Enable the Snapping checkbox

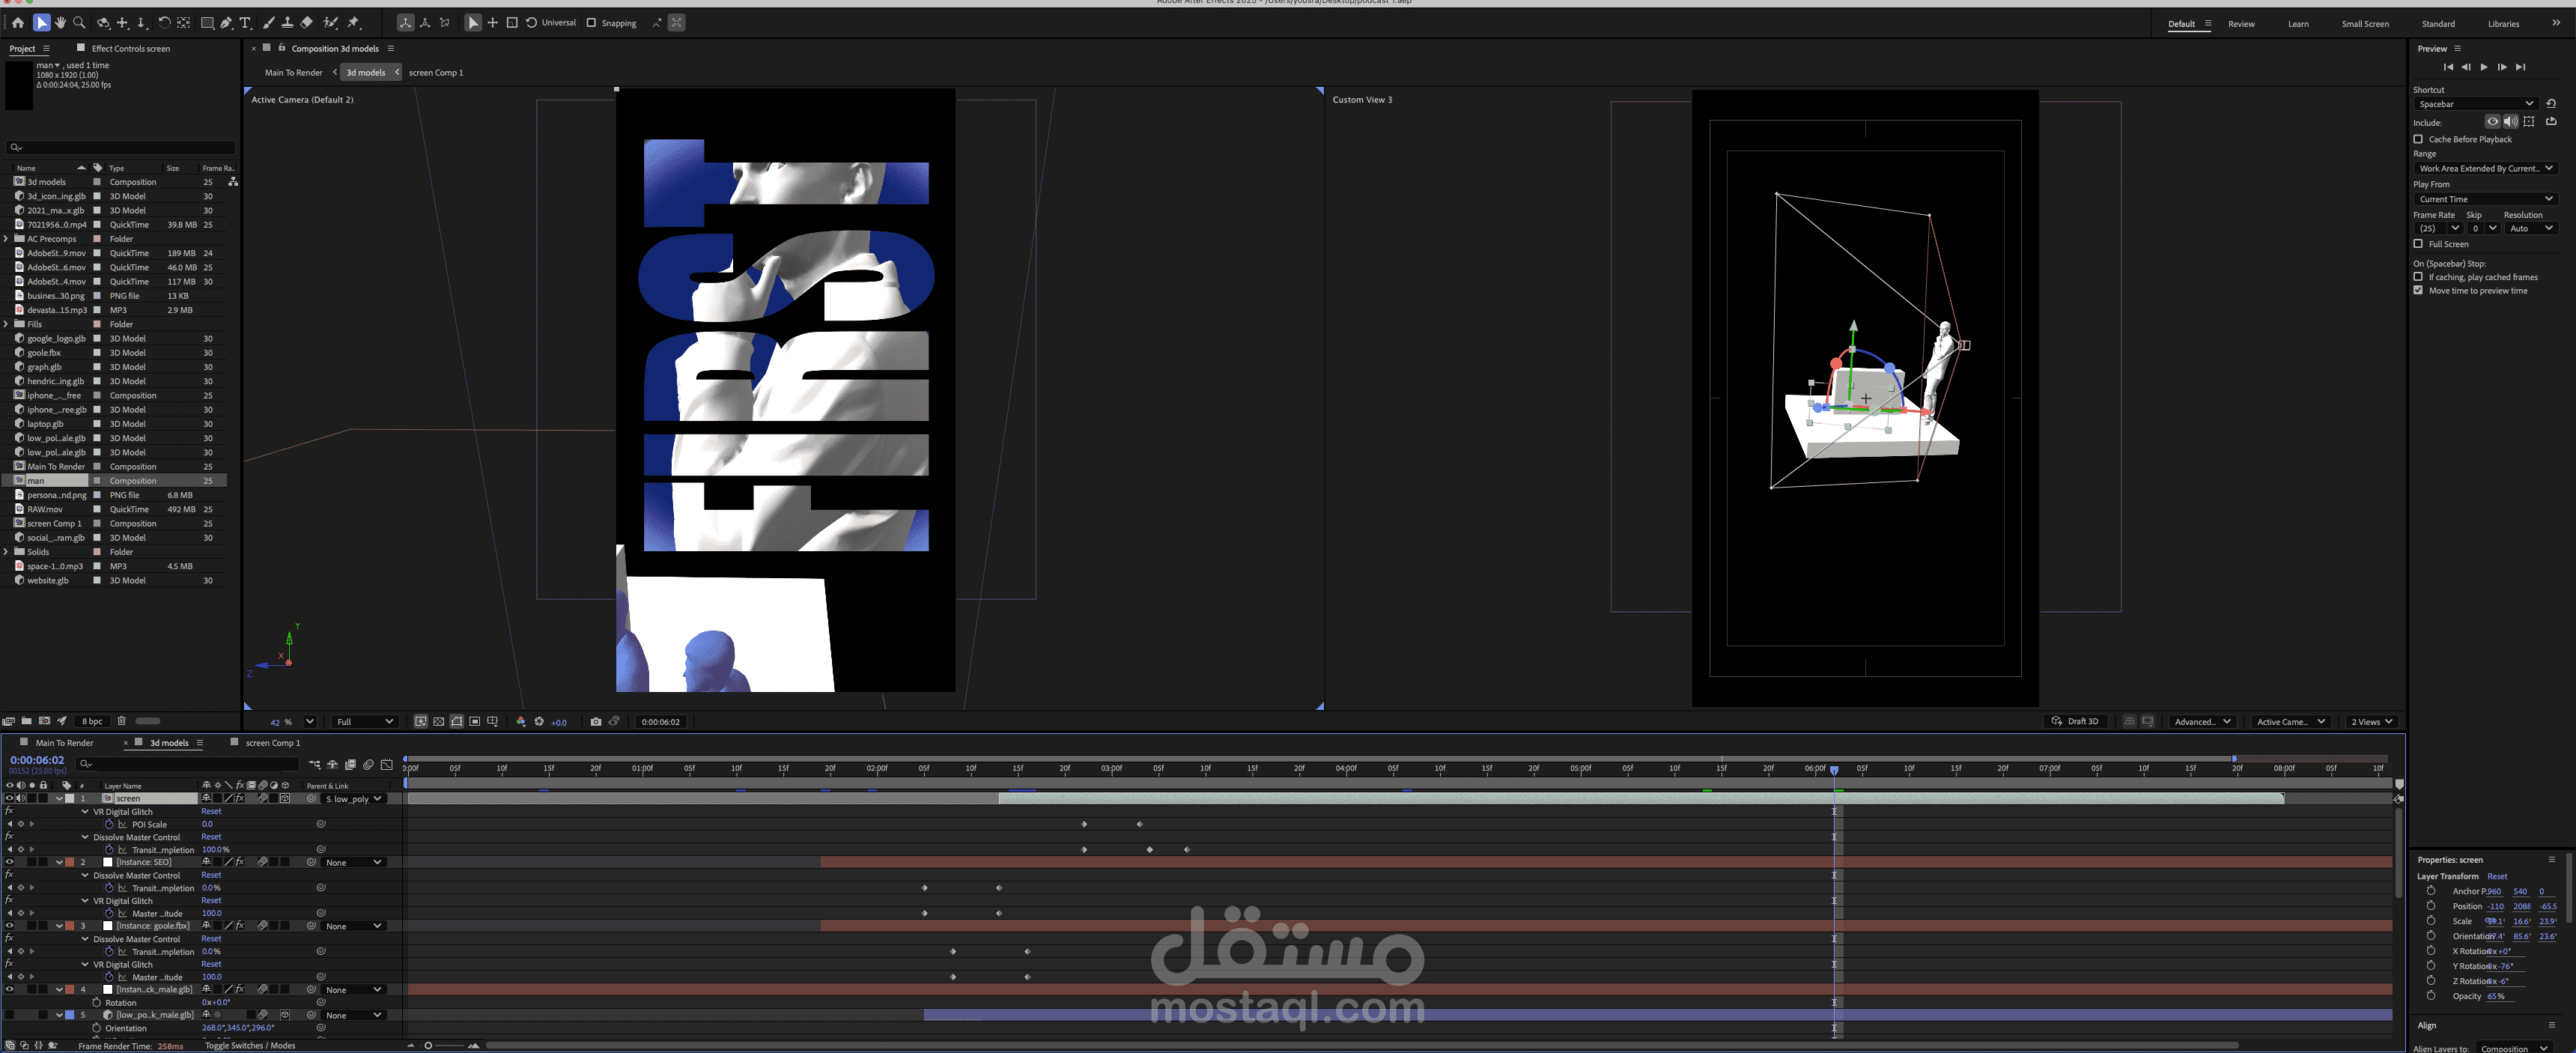(591, 23)
